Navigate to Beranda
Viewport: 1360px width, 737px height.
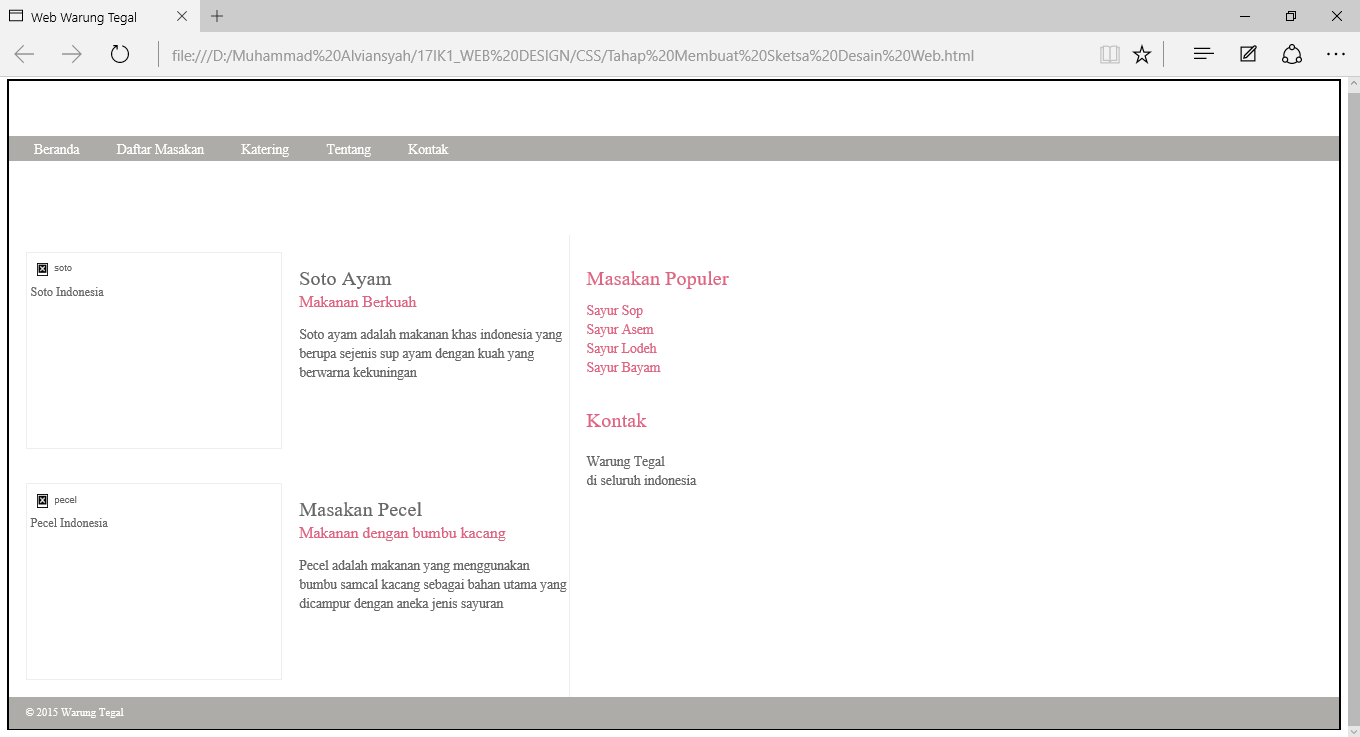[56, 148]
